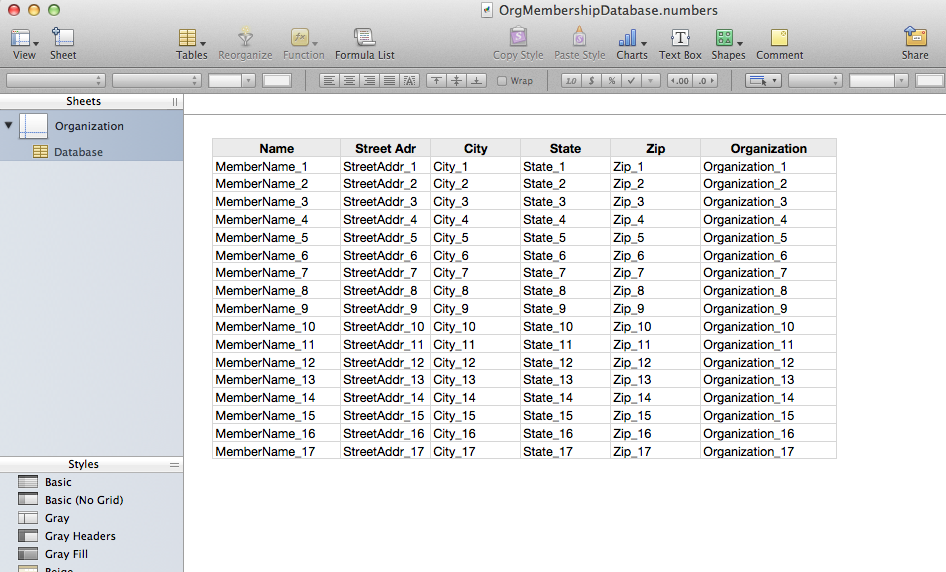
Task: Open cell borders selection dropdown
Action: coord(763,80)
